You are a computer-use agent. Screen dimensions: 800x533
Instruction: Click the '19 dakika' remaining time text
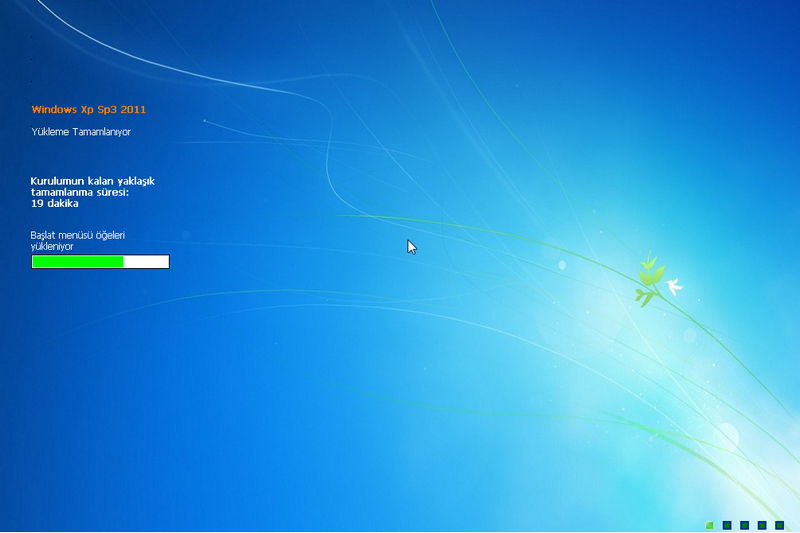55,203
